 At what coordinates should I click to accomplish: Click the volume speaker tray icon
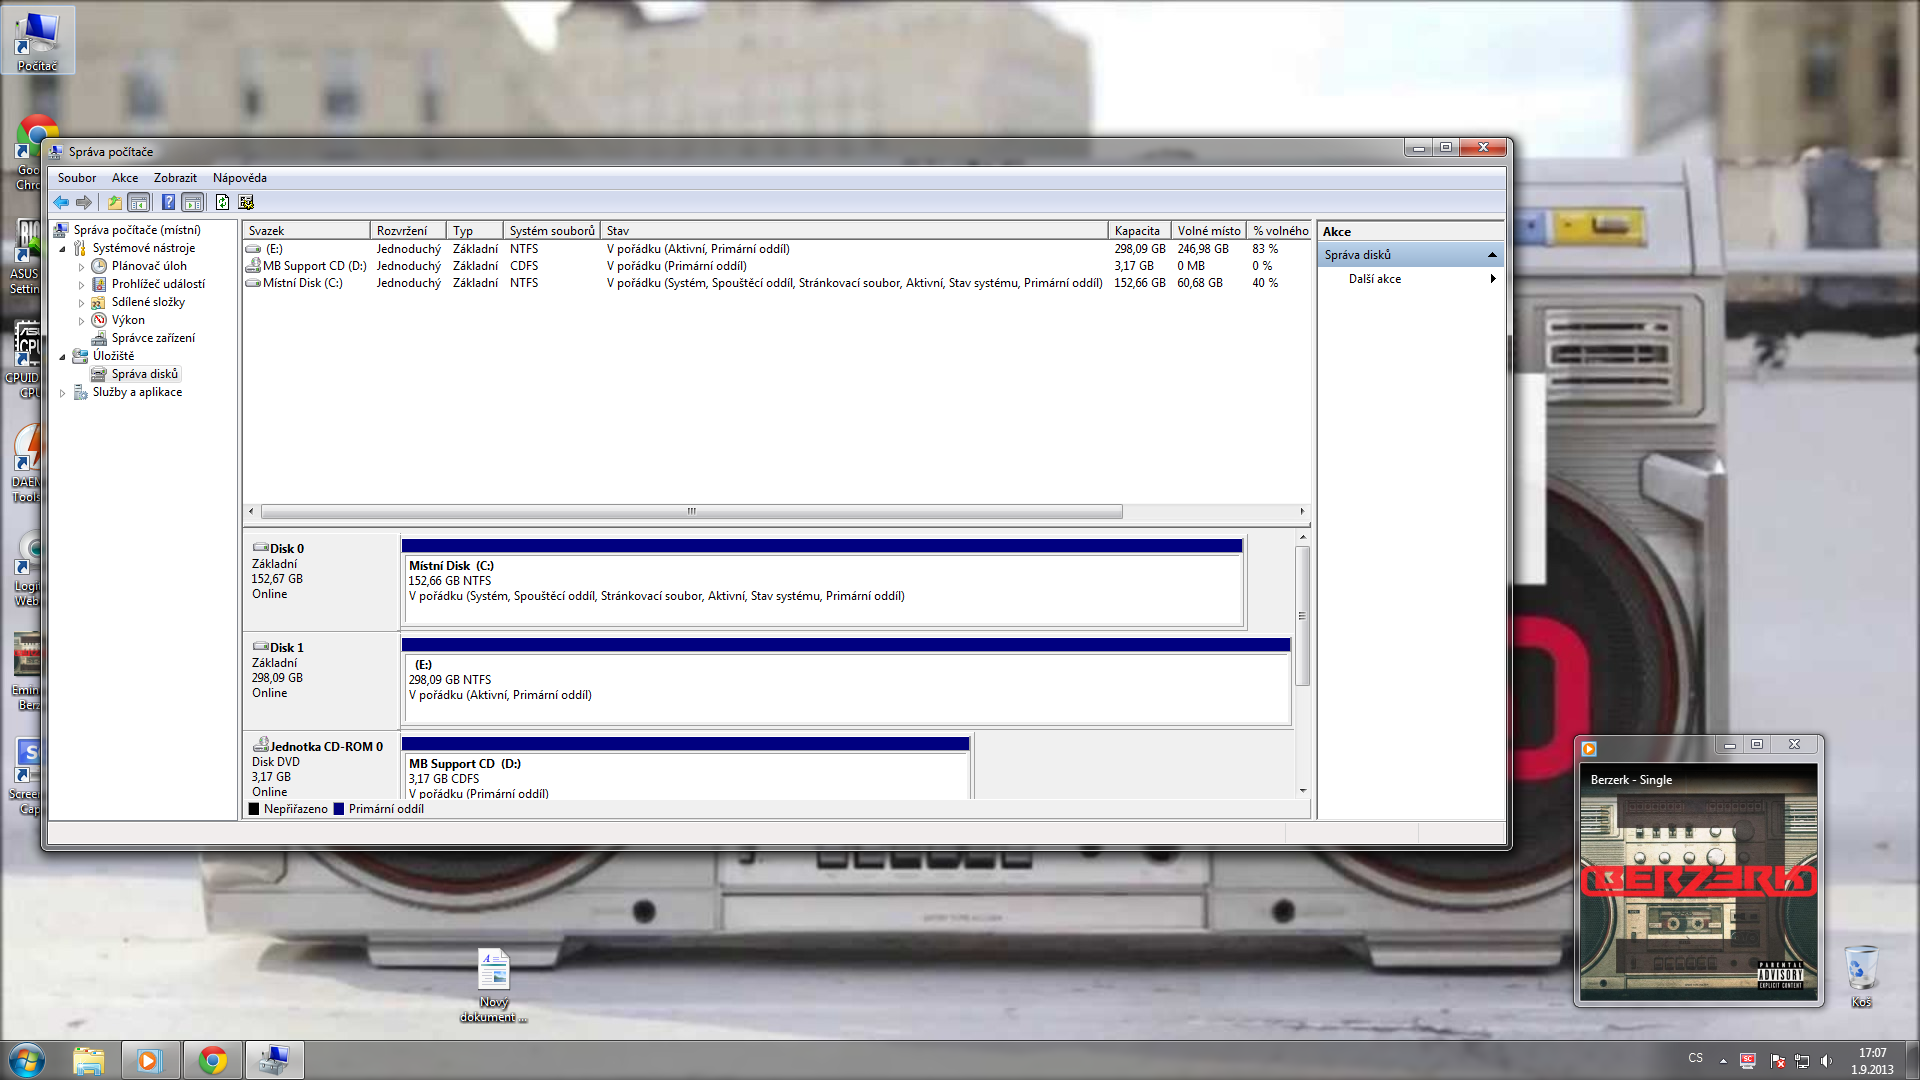pos(1827,1061)
